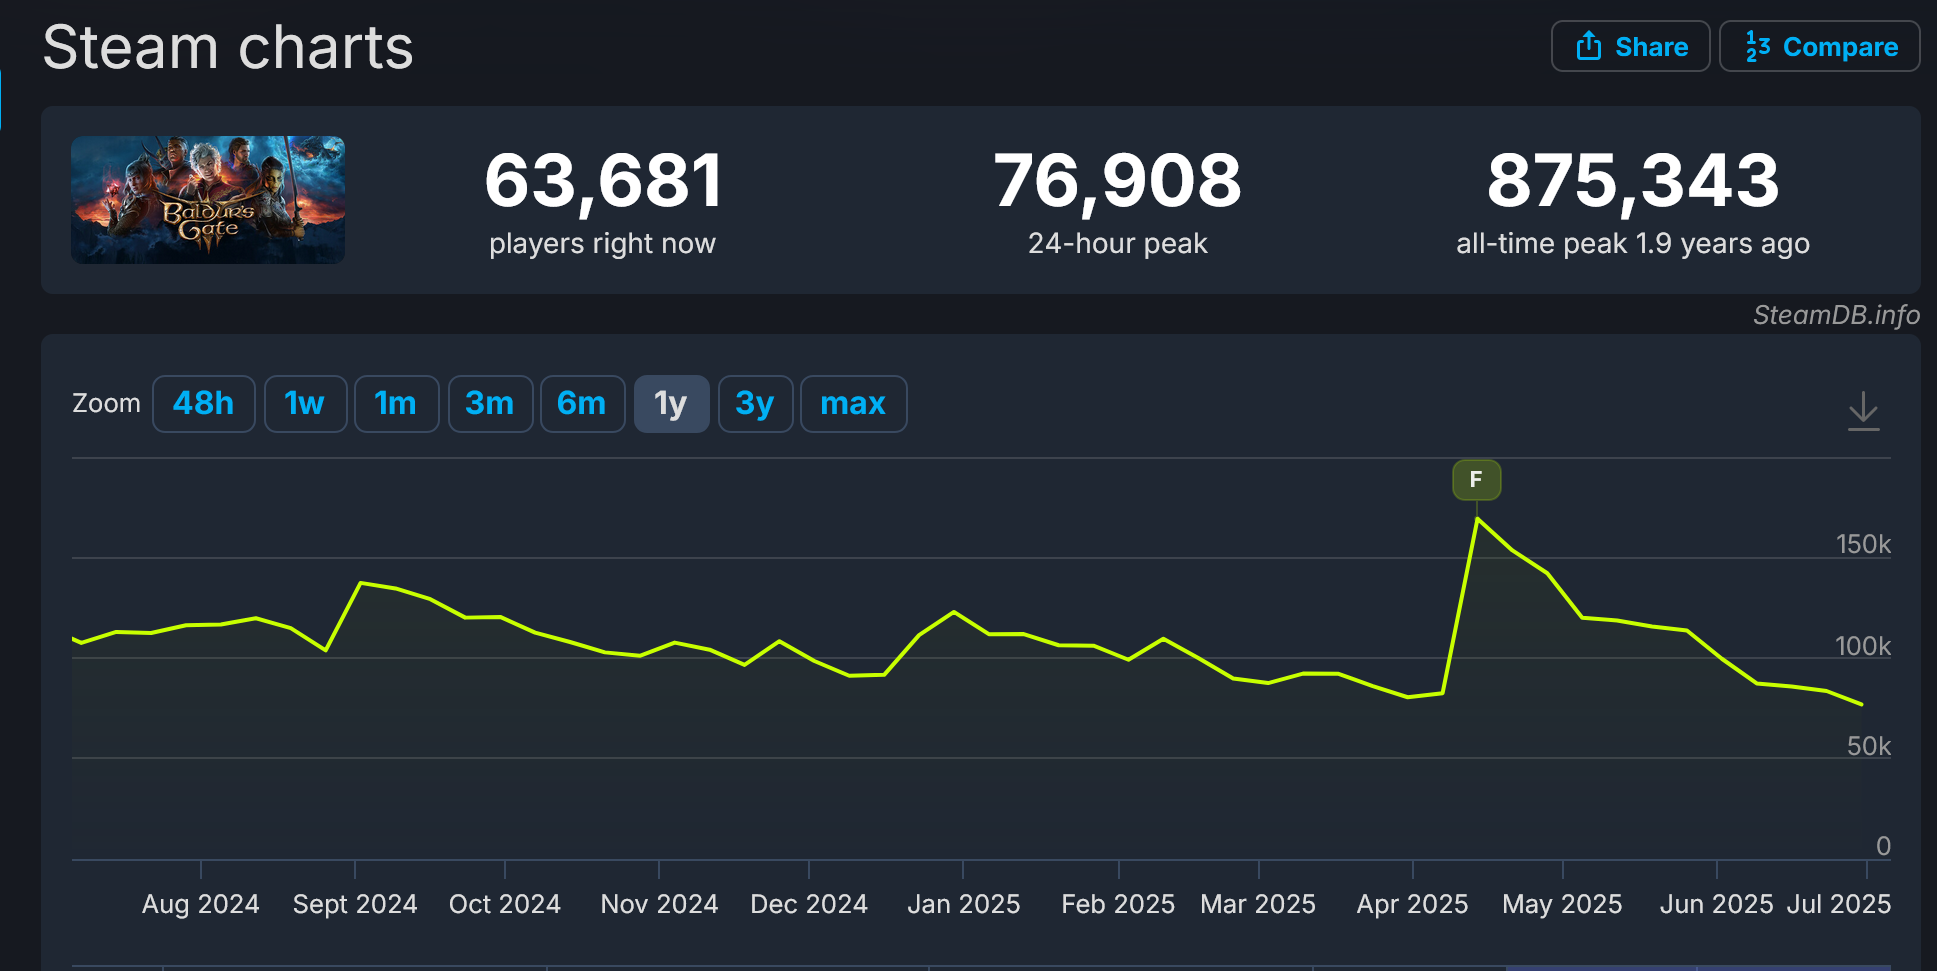Click the Sept 2024 axis label

pyautogui.click(x=355, y=904)
